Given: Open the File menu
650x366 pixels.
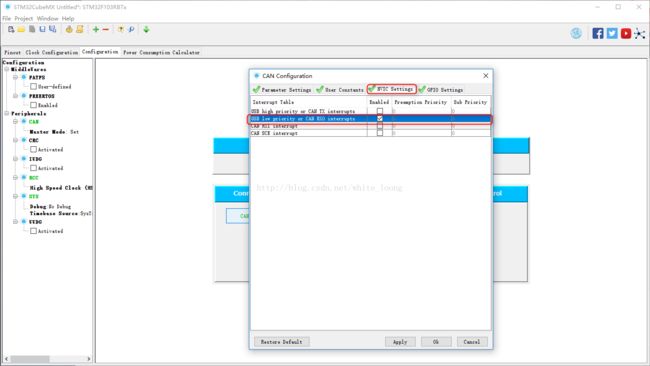Looking at the screenshot, I should [x=7, y=19].
